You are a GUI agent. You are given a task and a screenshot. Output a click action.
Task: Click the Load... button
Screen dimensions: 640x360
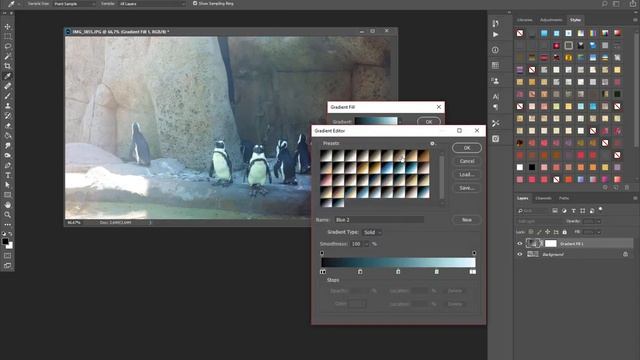click(x=467, y=174)
